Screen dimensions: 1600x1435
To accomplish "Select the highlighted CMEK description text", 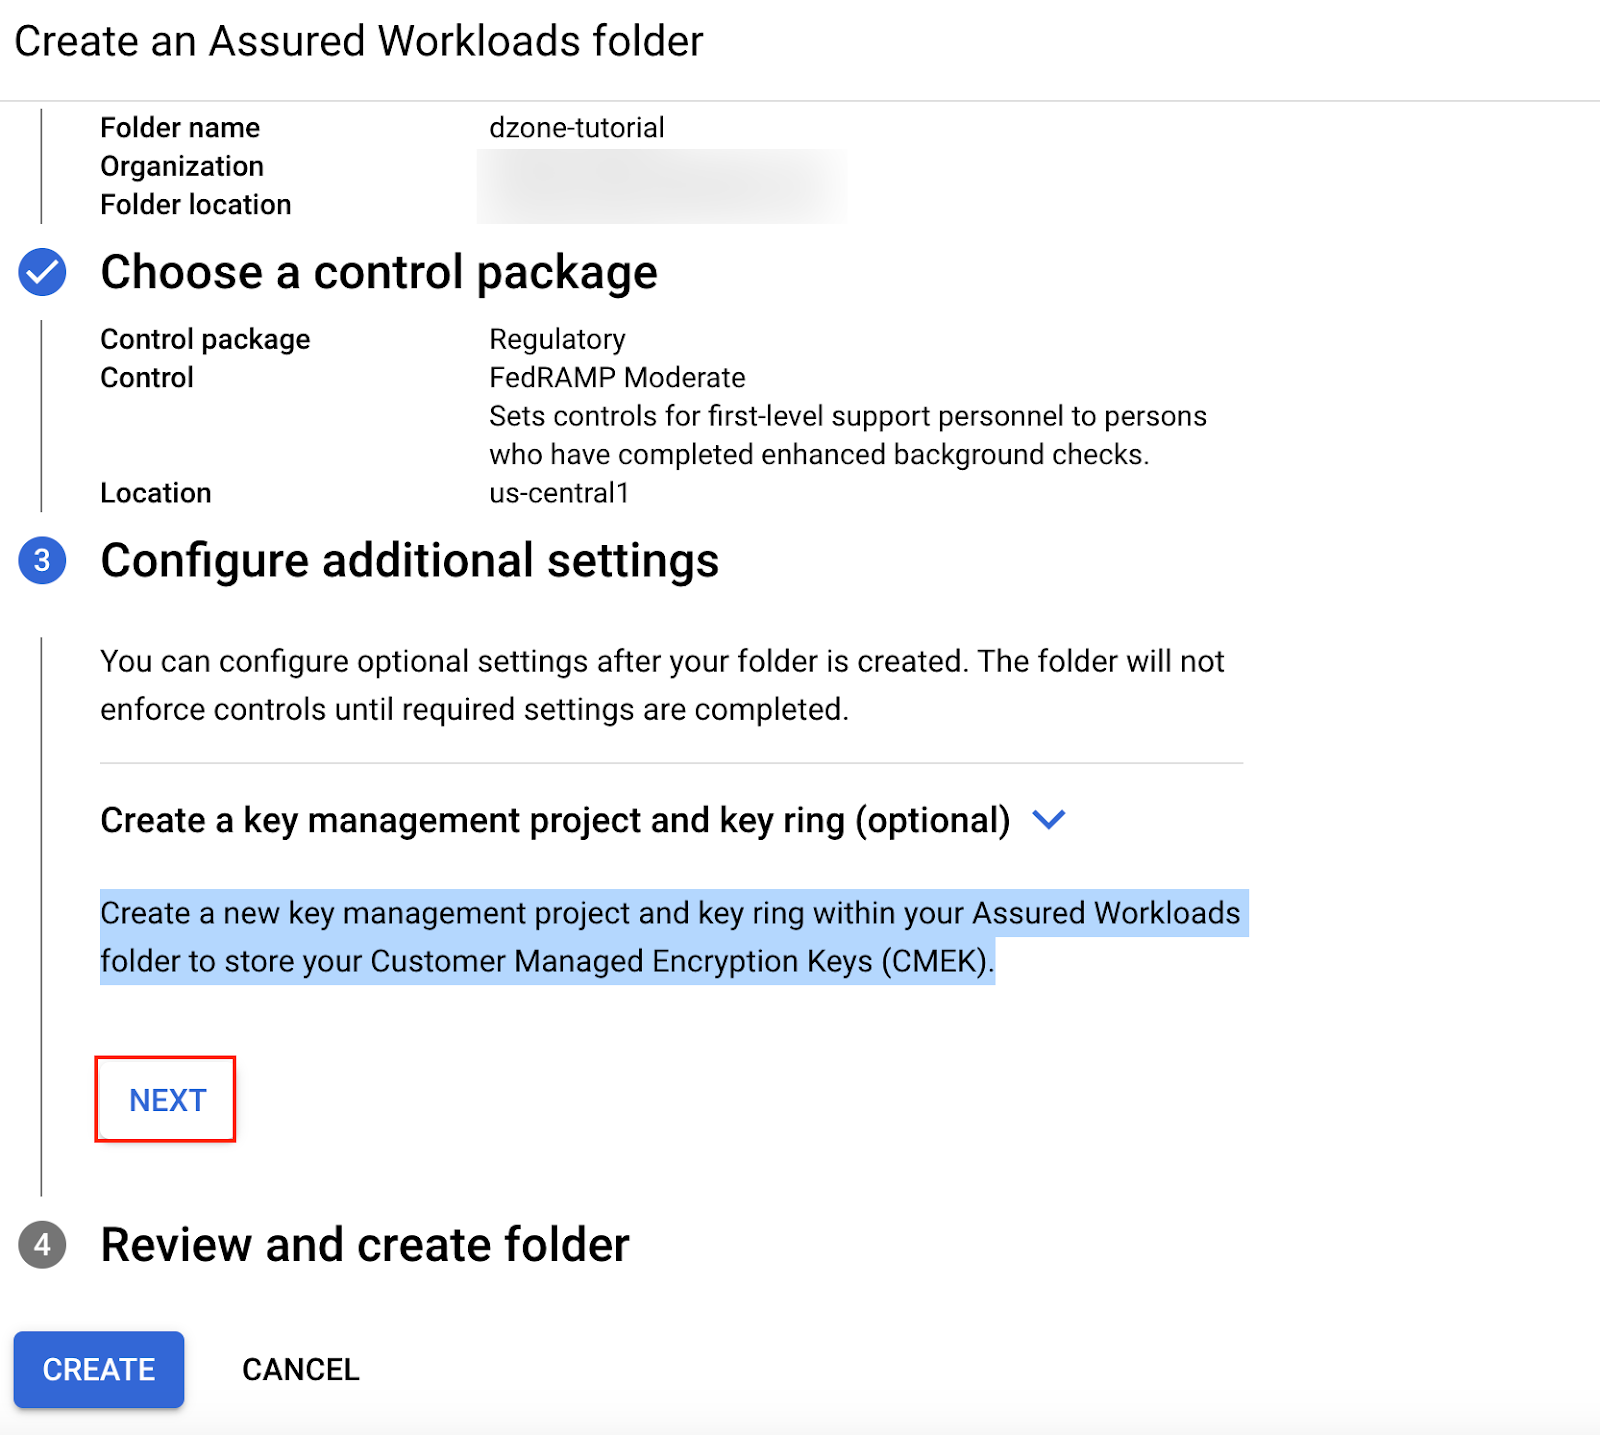I will [670, 937].
